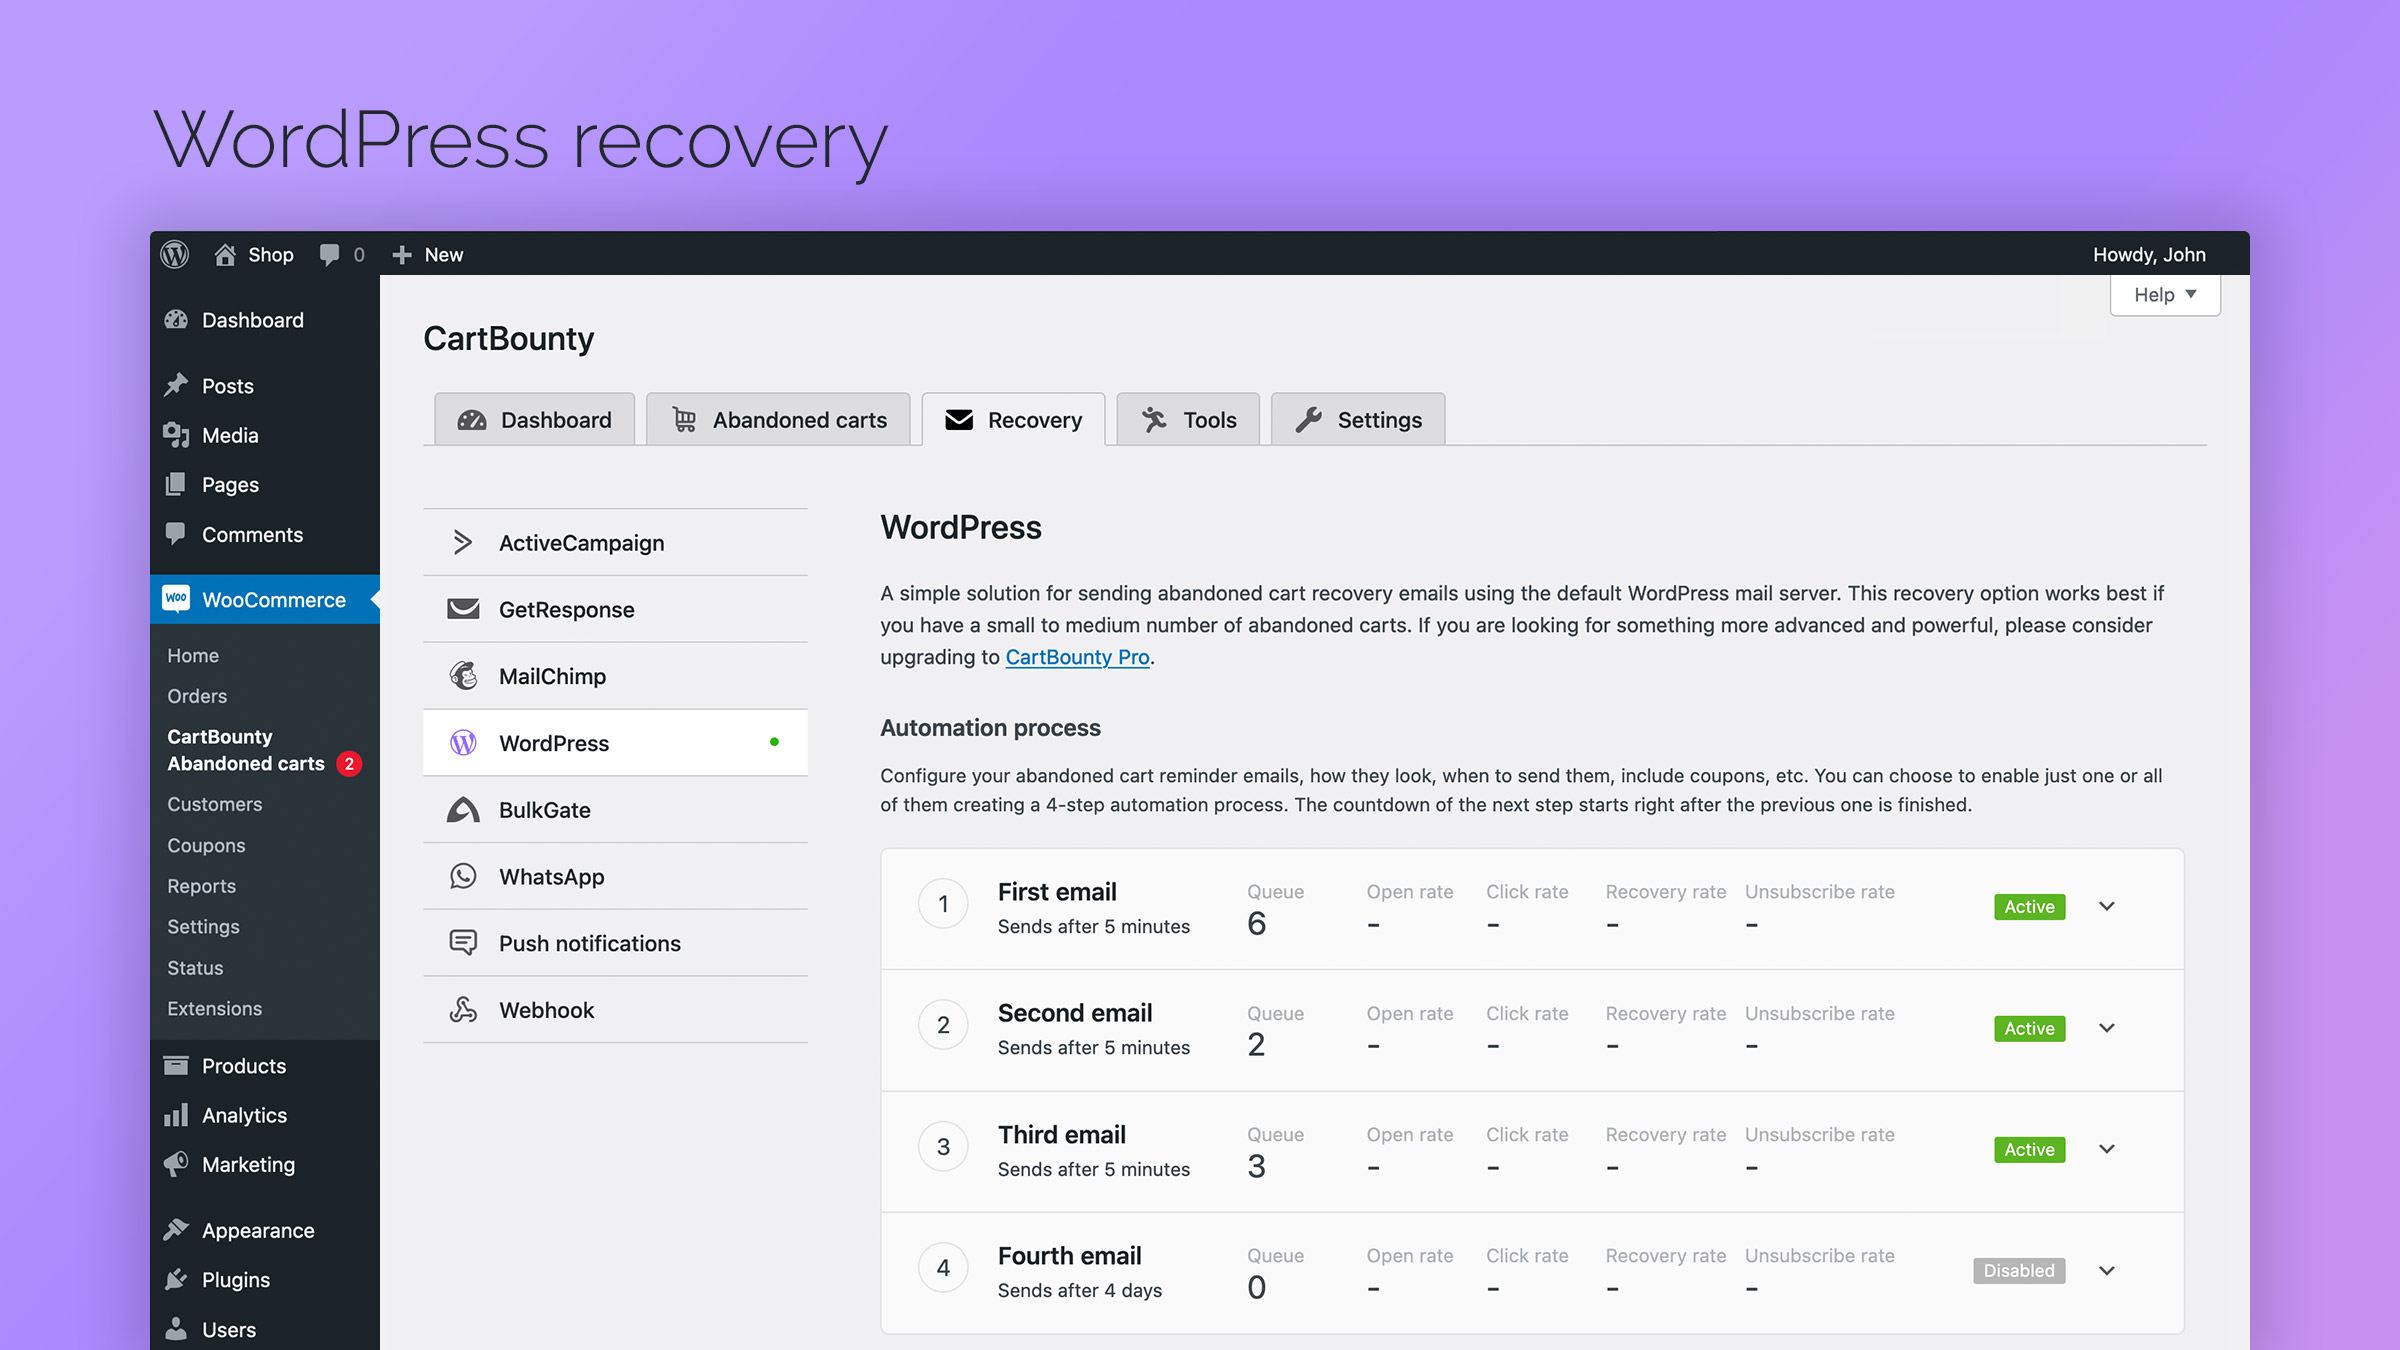Image resolution: width=2400 pixels, height=1350 pixels.
Task: Expand the First email details chevron
Action: (2106, 906)
